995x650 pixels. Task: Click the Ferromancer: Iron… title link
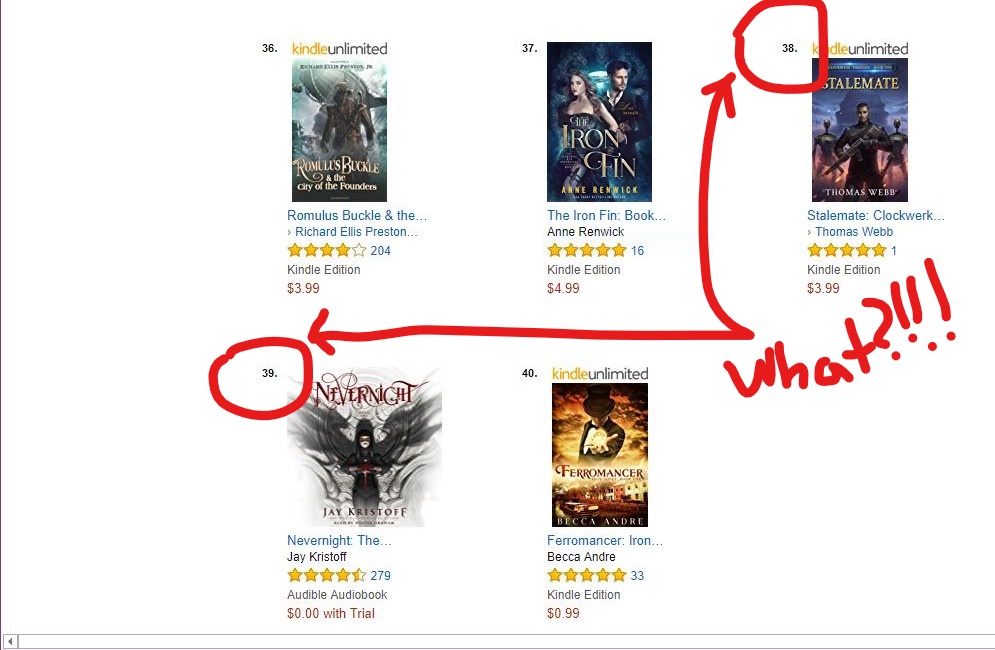[x=605, y=540]
